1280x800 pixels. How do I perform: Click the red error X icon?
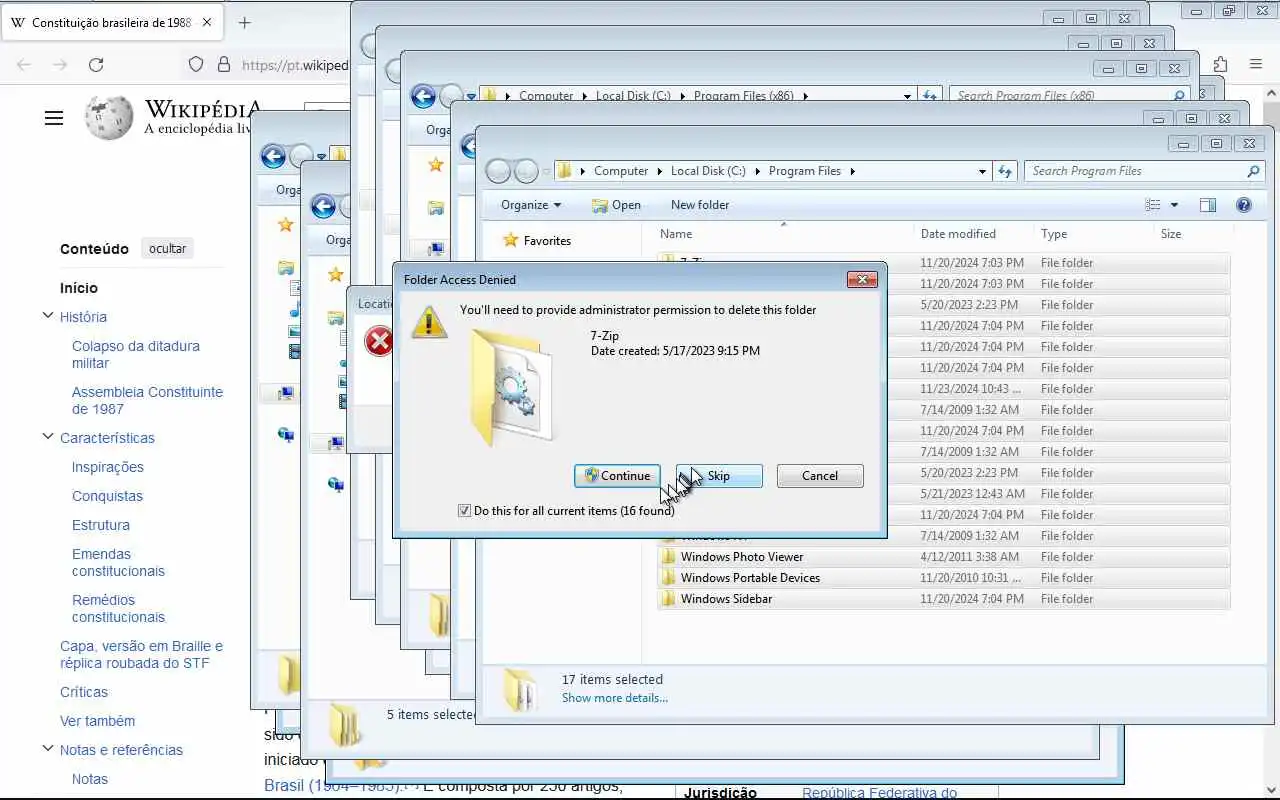[x=379, y=342]
